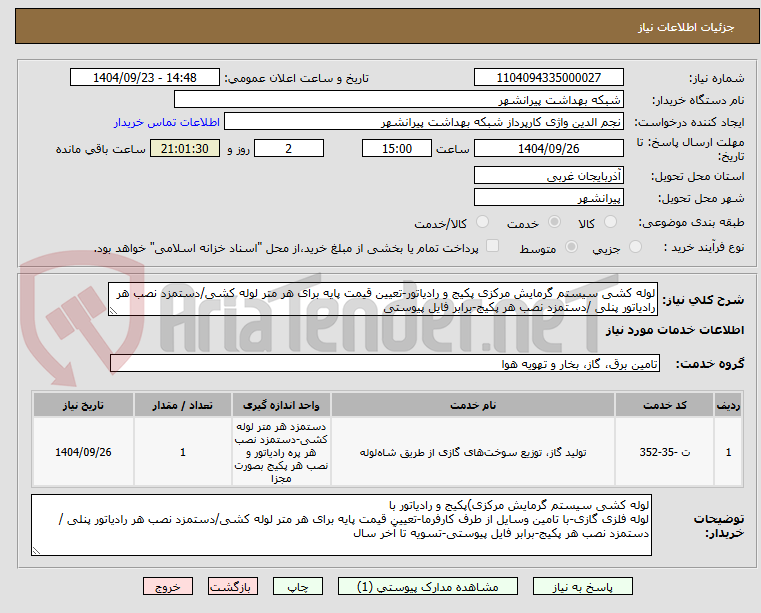The height and width of the screenshot is (613, 761).
Task: Click the remaining time field 21:01:30
Action: [x=185, y=148]
